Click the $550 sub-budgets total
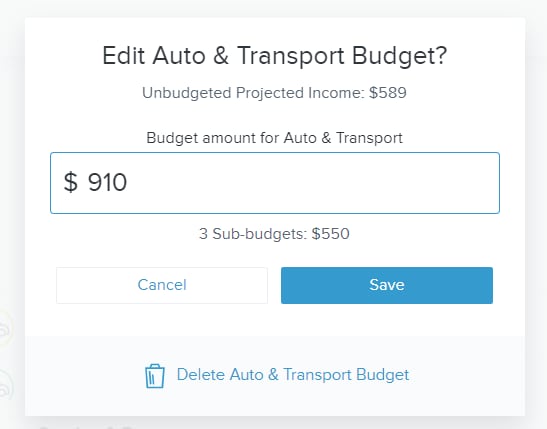Image resolution: width=547 pixels, height=429 pixels. click(330, 234)
